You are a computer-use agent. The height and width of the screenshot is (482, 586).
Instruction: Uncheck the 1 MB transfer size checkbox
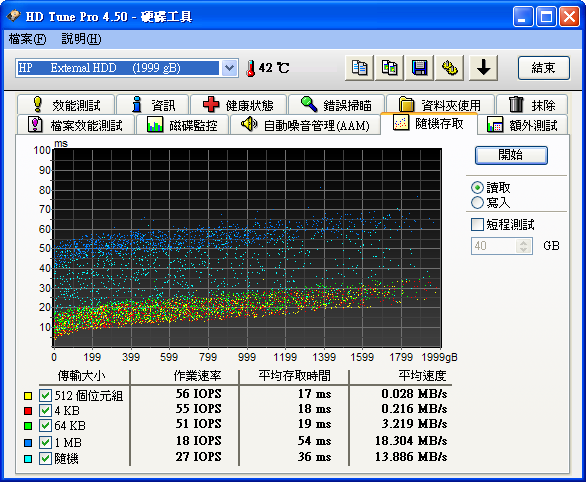coord(45,442)
